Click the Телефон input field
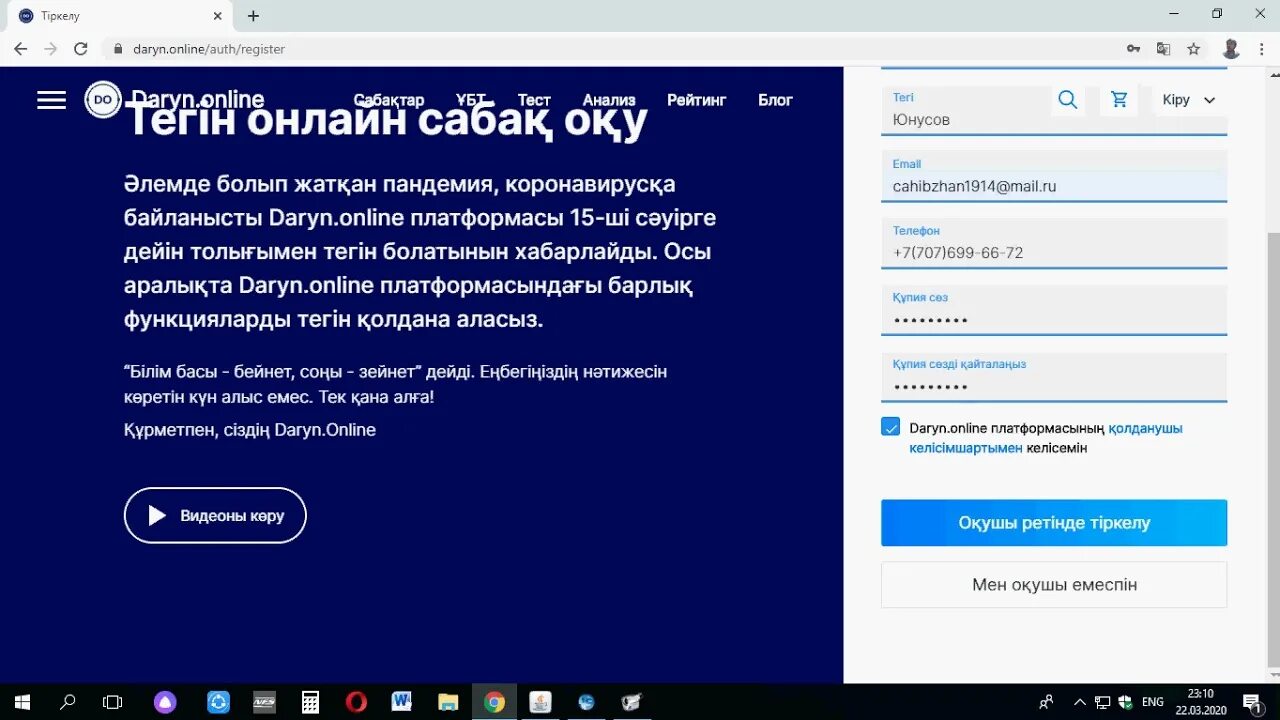 click(x=1054, y=243)
